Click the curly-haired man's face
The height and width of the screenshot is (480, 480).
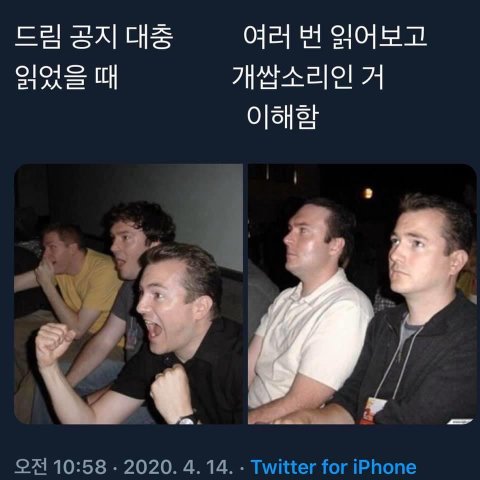[127, 248]
